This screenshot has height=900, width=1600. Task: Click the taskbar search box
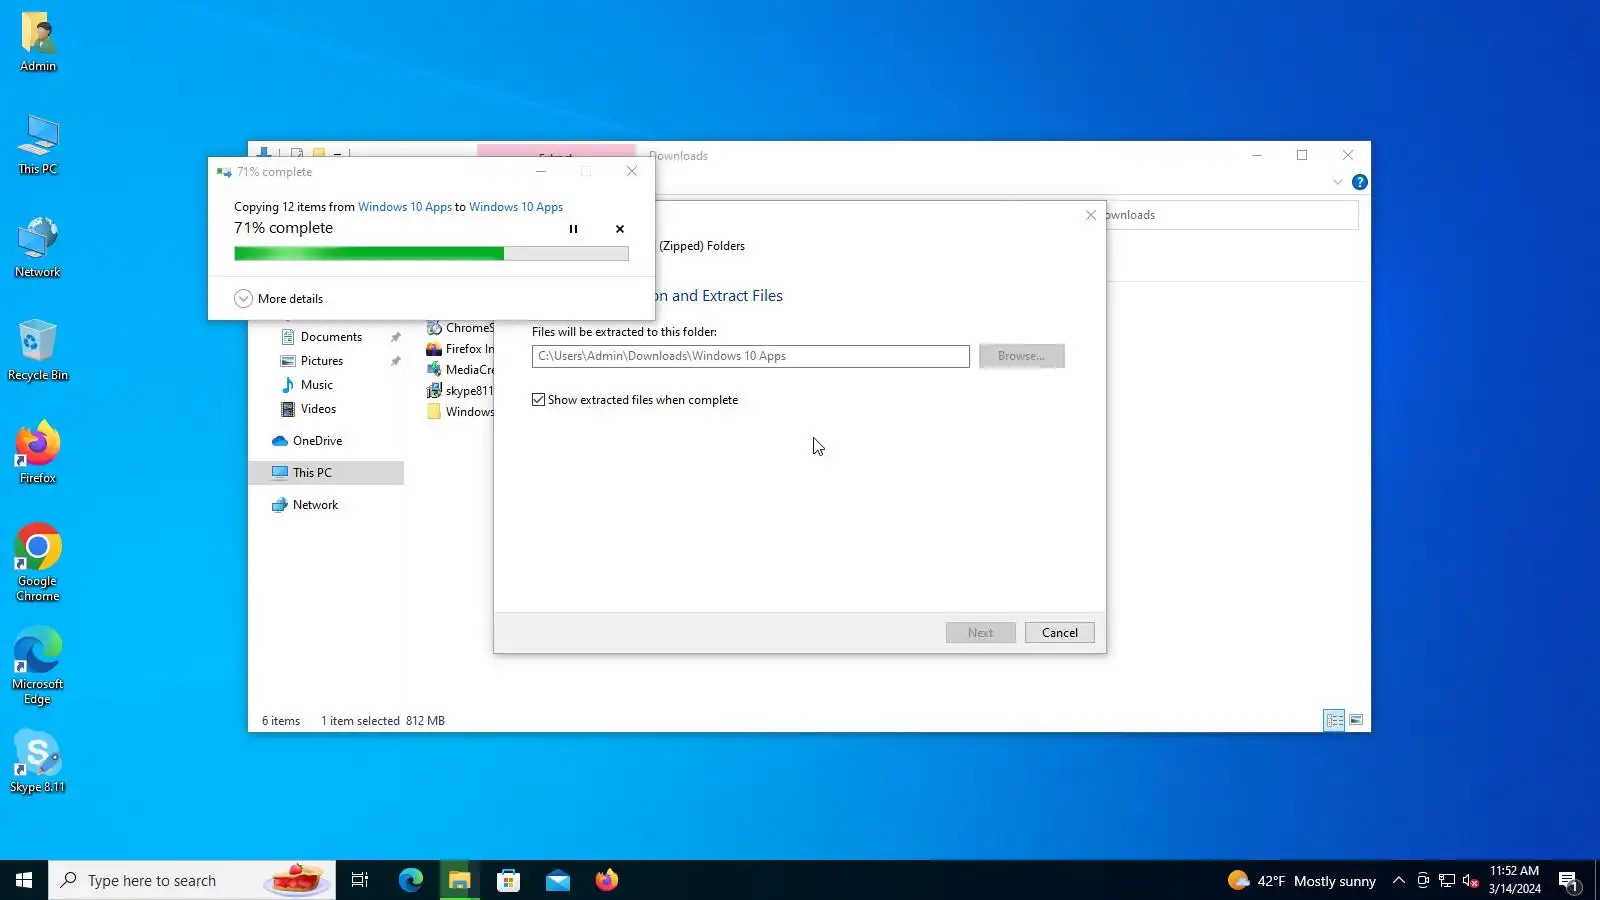[x=192, y=880]
